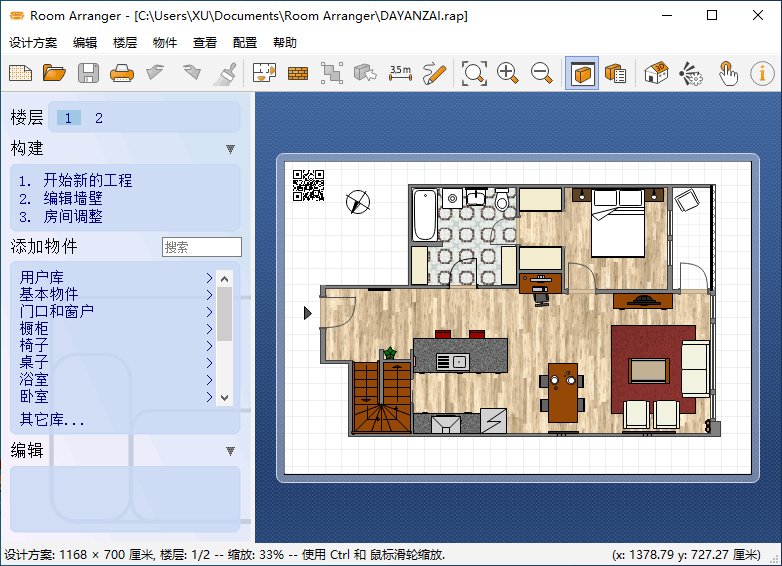
Task: Click the 搜索 object search field
Action: tap(202, 247)
